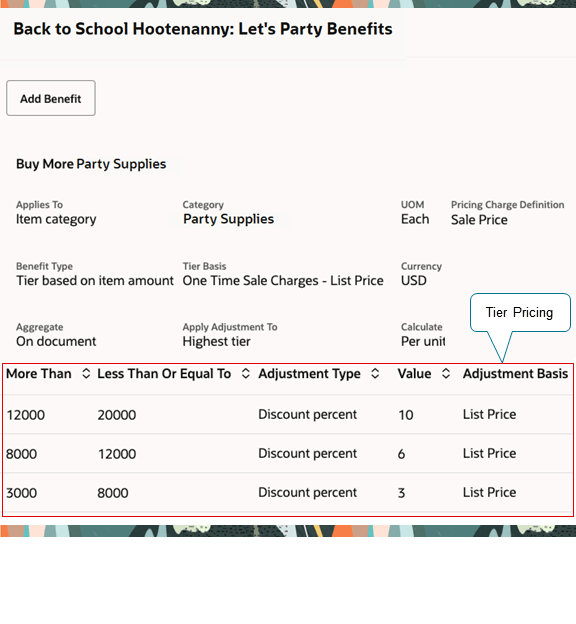Select Discount percent in the 10 value row
The width and height of the screenshot is (576, 624).
click(x=308, y=415)
